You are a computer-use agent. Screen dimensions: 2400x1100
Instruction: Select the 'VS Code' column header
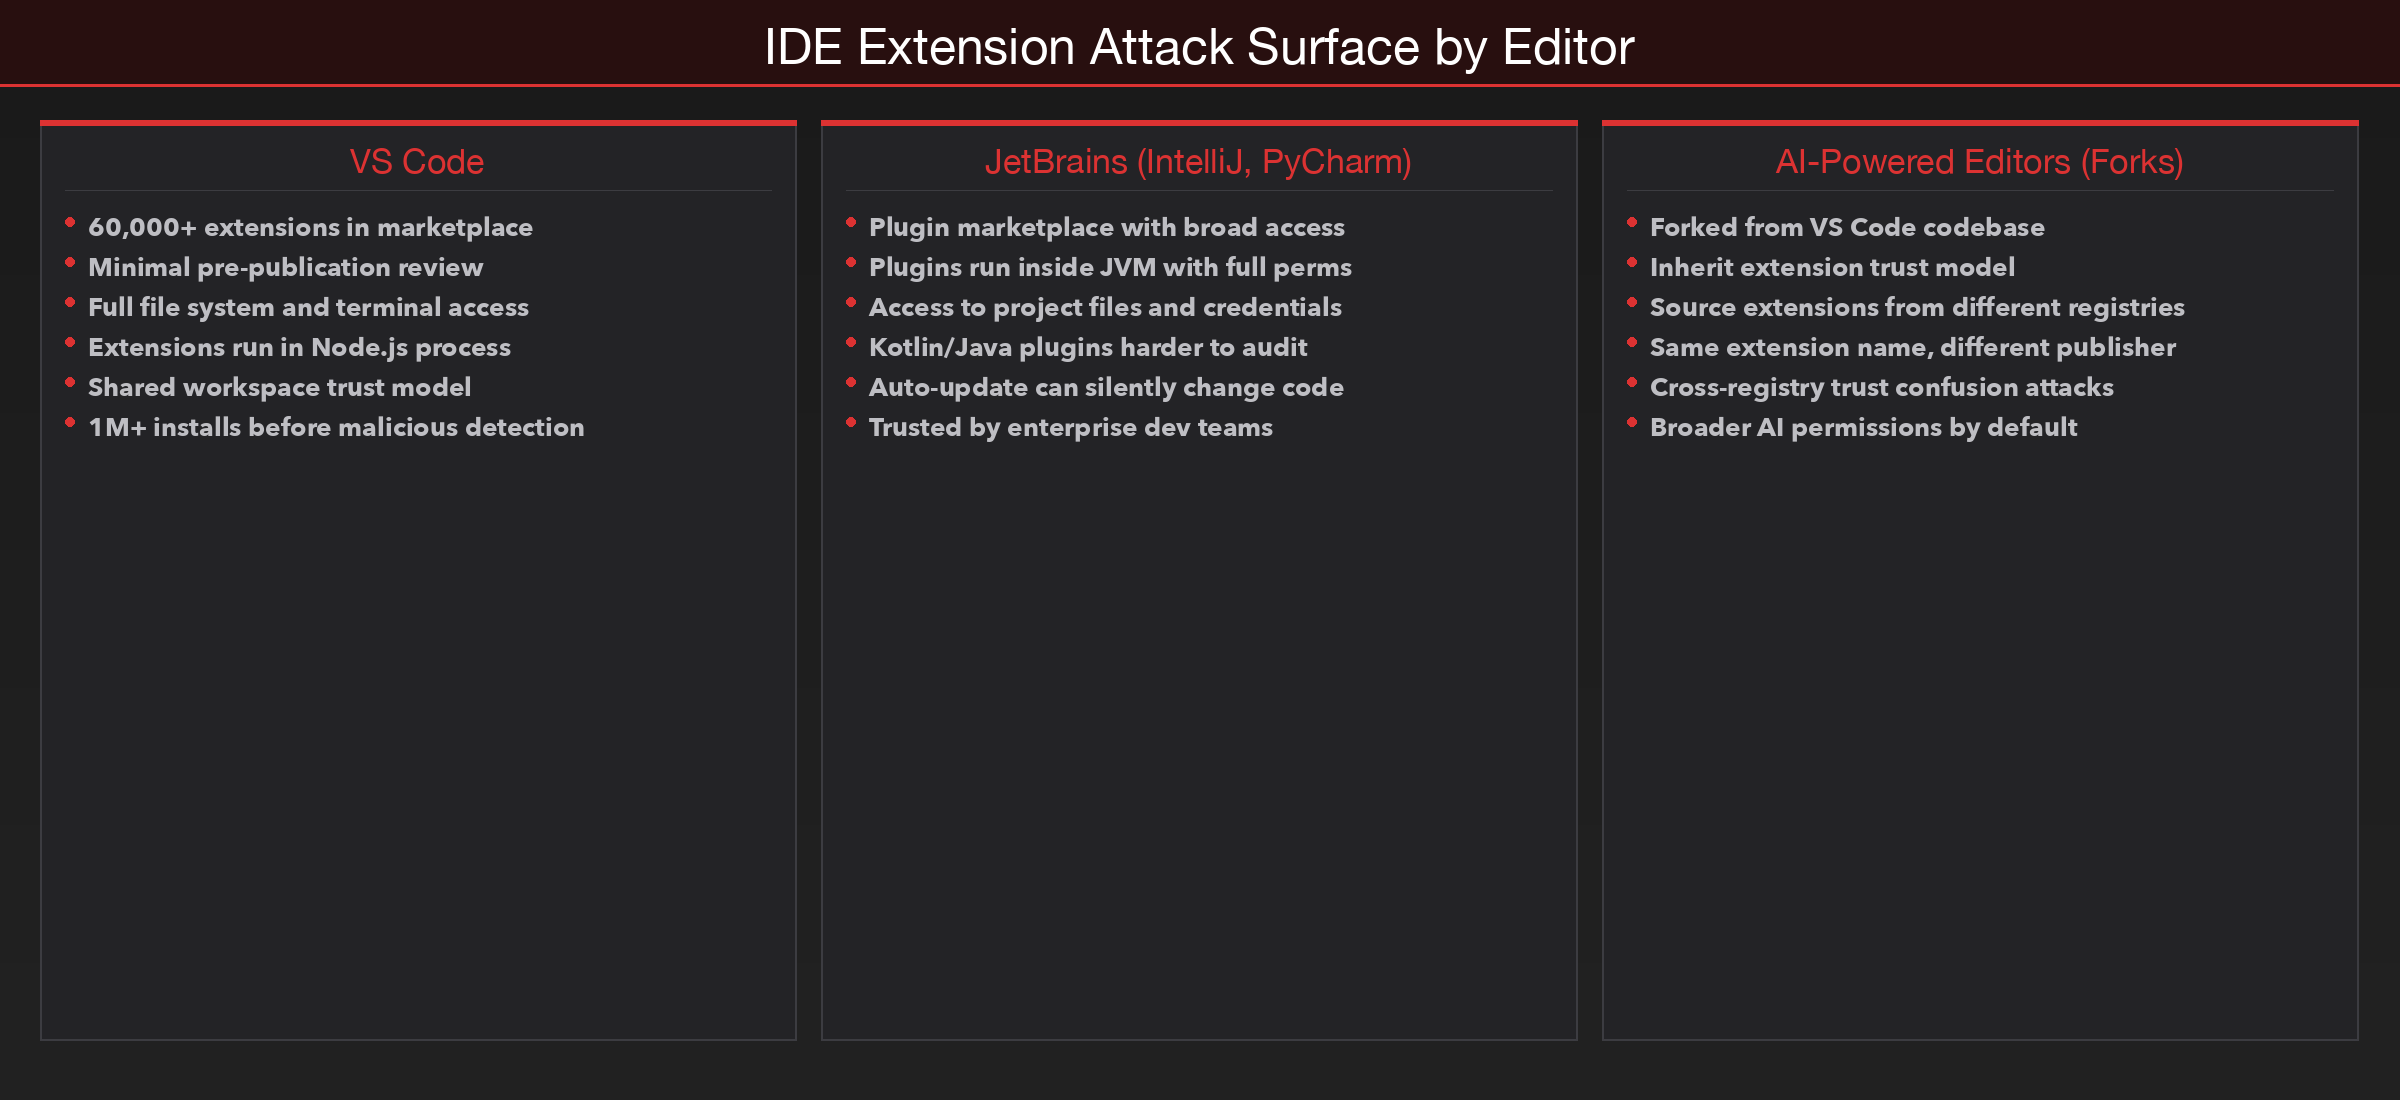(416, 161)
